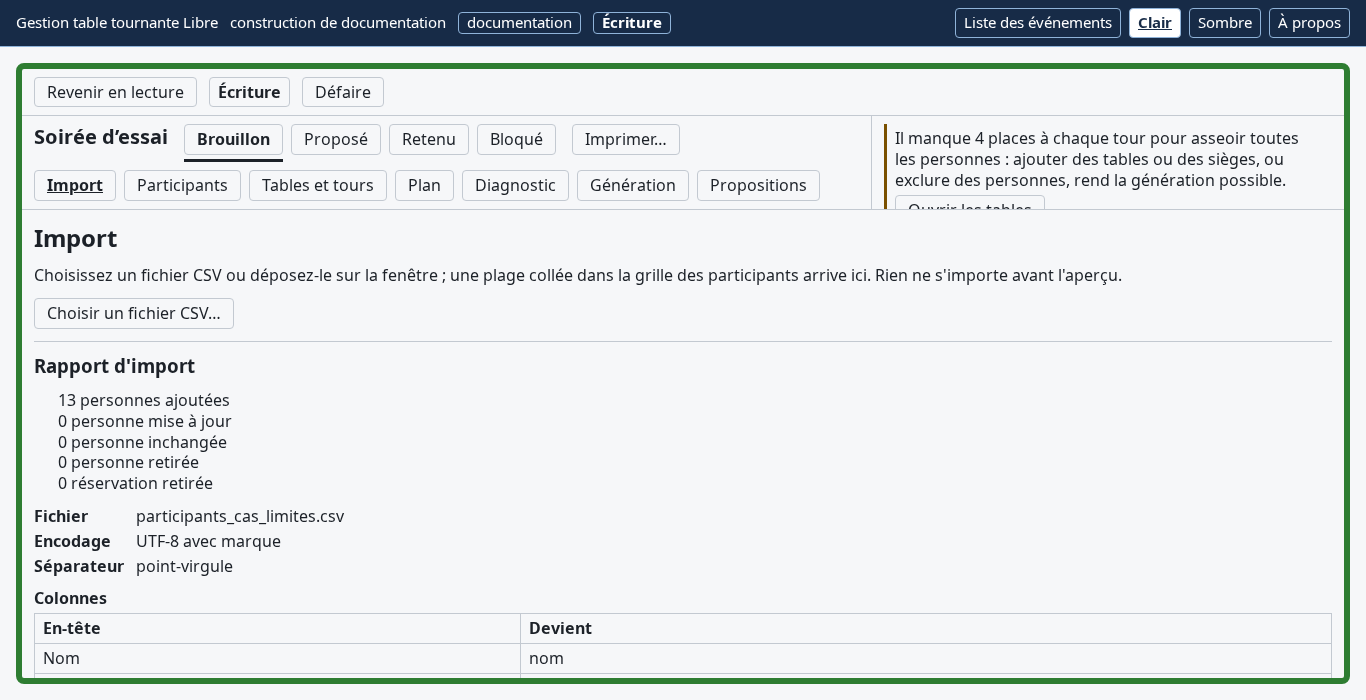The height and width of the screenshot is (700, 1366).
Task: View the Propositions tab
Action: click(758, 186)
